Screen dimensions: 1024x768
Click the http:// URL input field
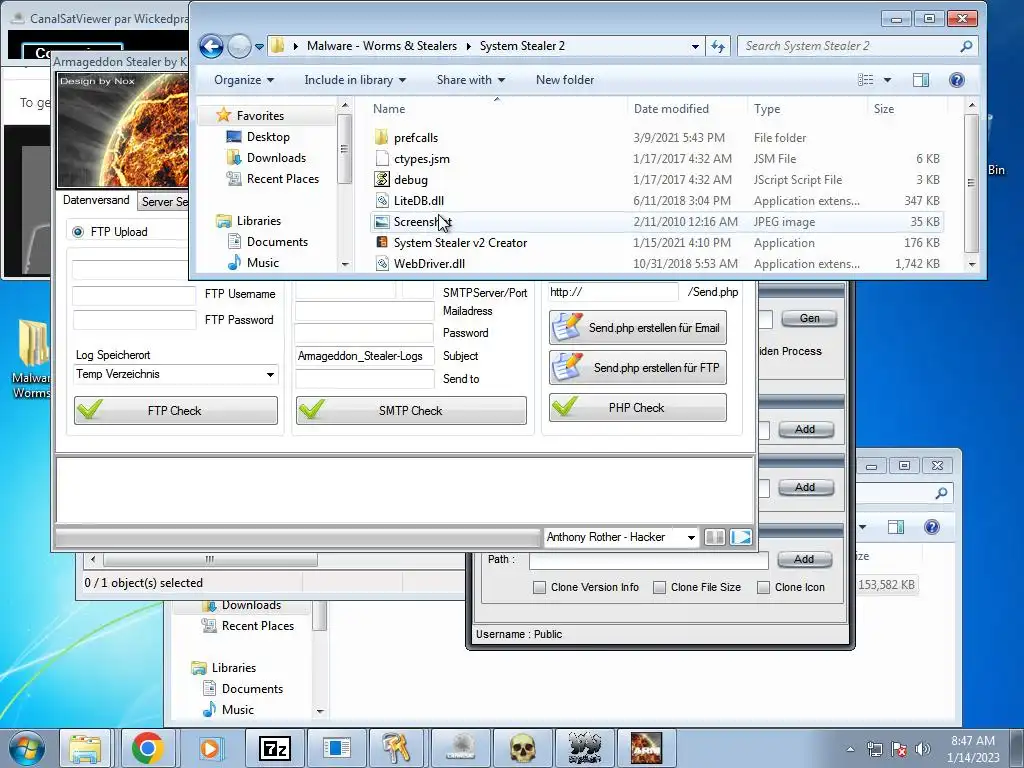pyautogui.click(x=613, y=292)
